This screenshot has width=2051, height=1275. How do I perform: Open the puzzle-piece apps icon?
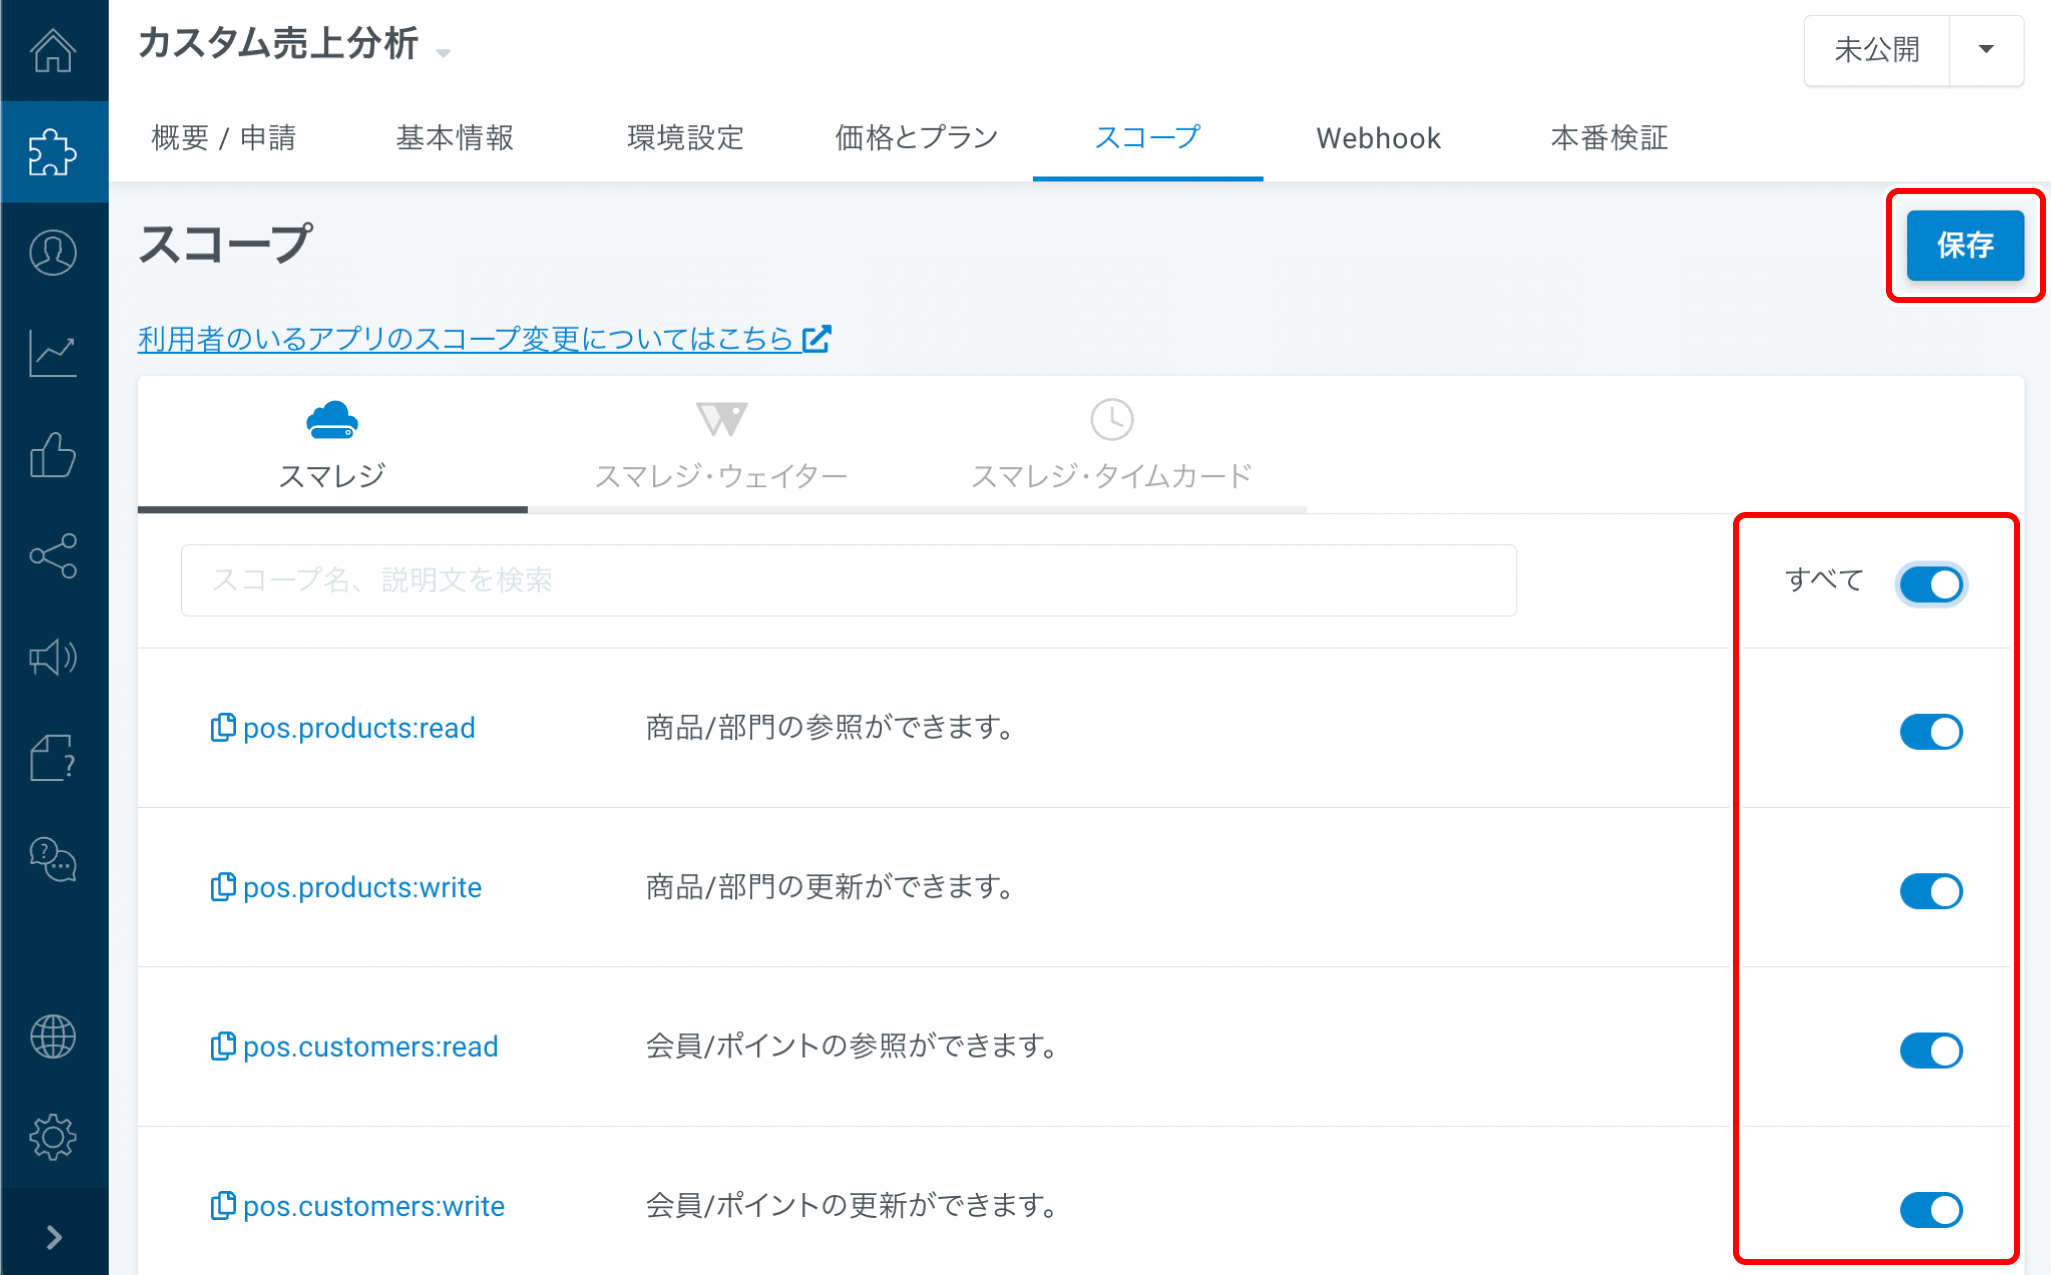tap(53, 152)
